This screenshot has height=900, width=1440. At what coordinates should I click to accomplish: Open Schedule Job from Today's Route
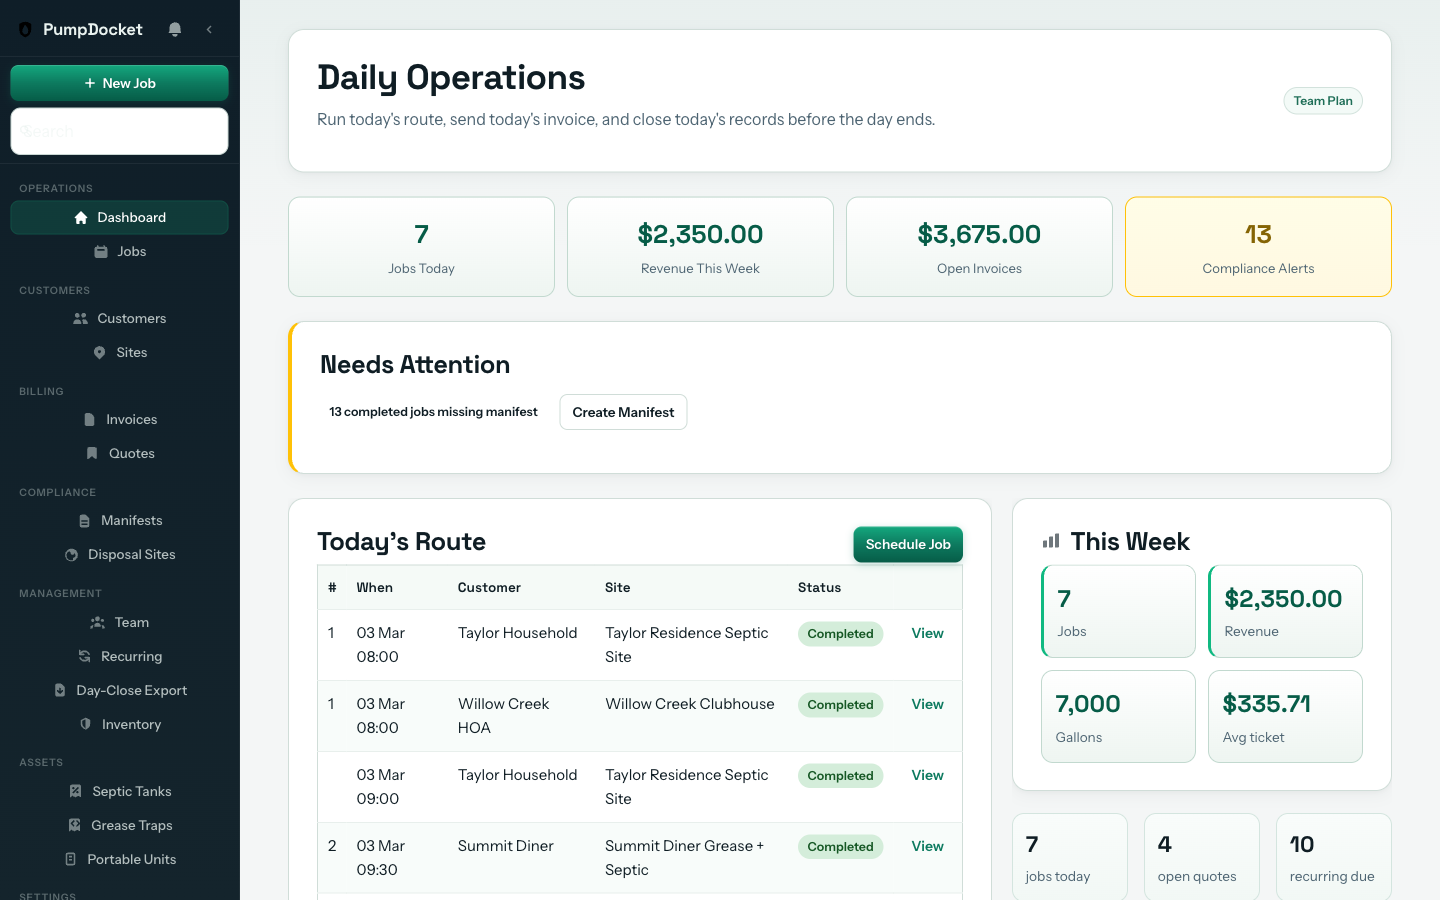[908, 544]
